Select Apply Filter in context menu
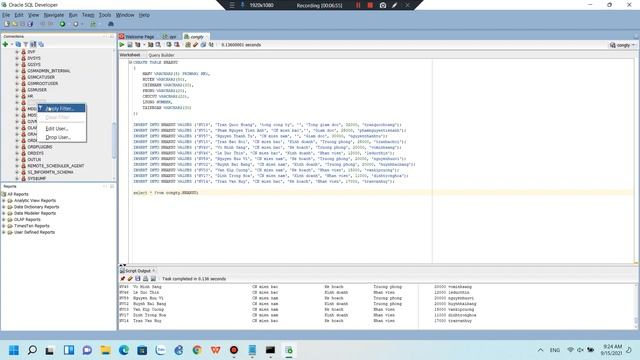This screenshot has height=360, width=640. pyautogui.click(x=62, y=108)
